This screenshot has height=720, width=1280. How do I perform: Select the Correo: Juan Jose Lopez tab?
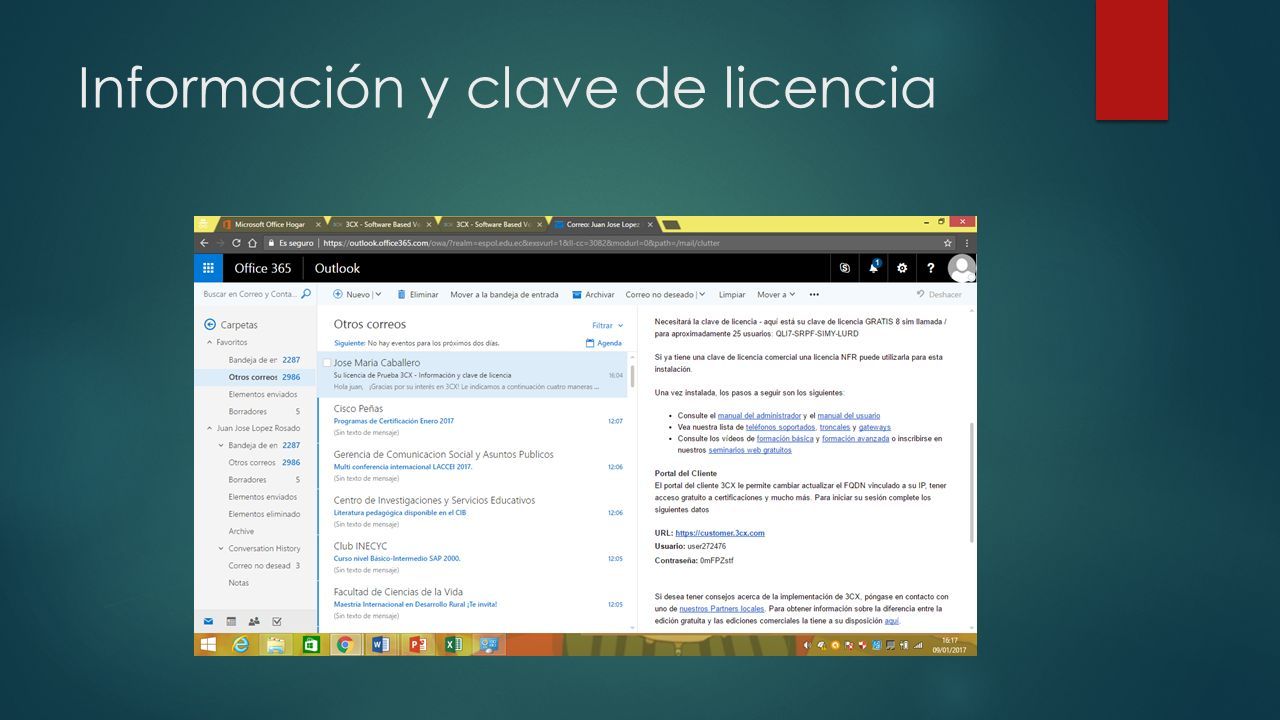click(x=605, y=224)
